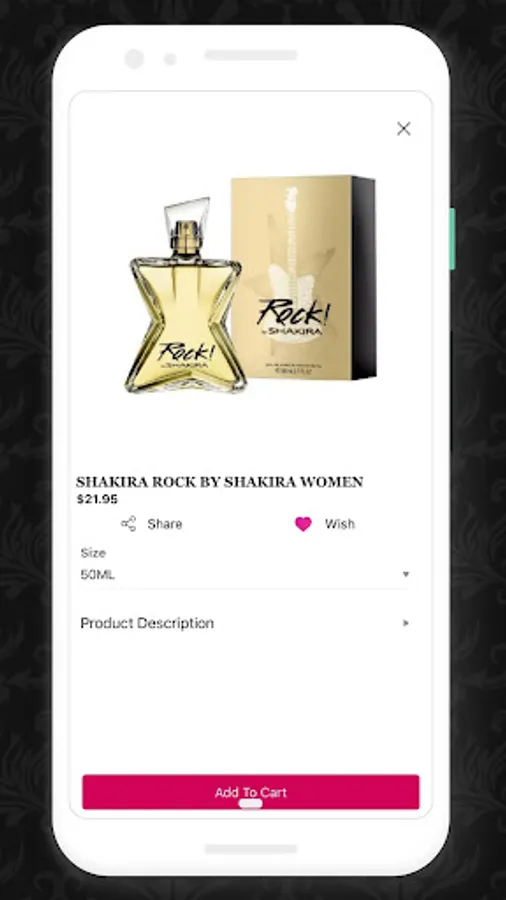
Task: Tap the home pill at screen bottom
Action: (251, 804)
